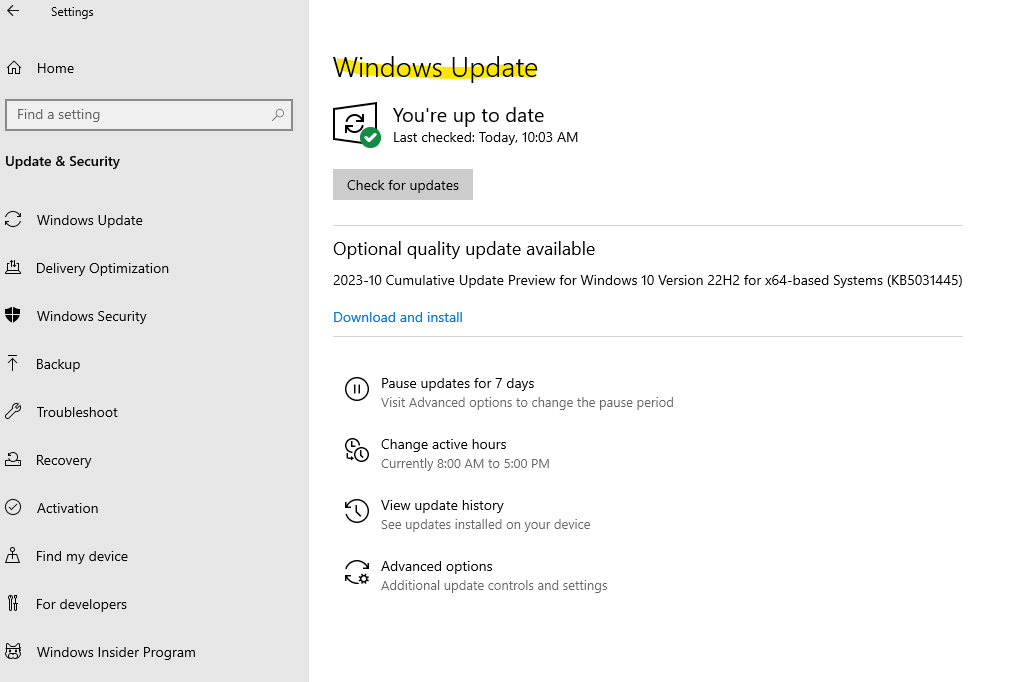The width and height of the screenshot is (1018, 682).
Task: Click the advanced options gear icon
Action: (356, 572)
